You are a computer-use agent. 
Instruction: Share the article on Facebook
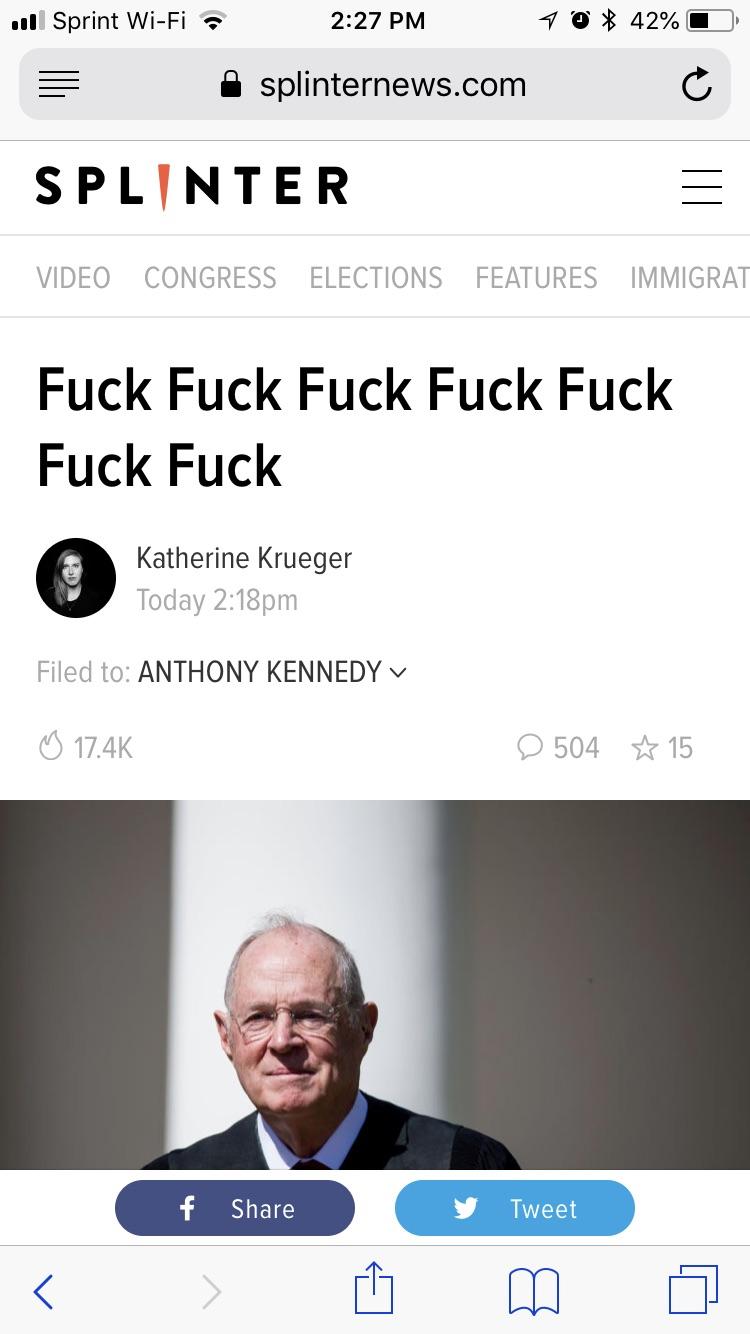tap(235, 1208)
